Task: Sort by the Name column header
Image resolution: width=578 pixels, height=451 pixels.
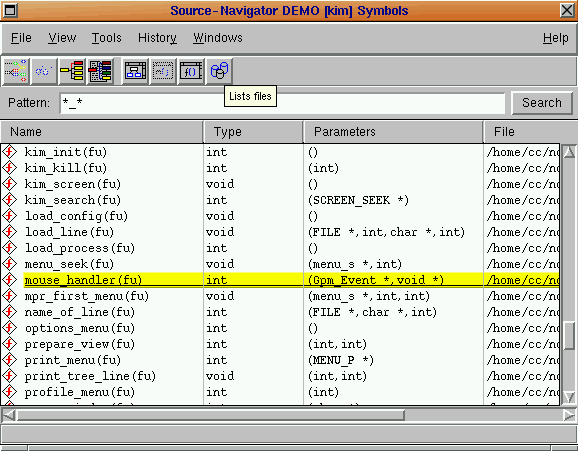Action: [x=102, y=132]
